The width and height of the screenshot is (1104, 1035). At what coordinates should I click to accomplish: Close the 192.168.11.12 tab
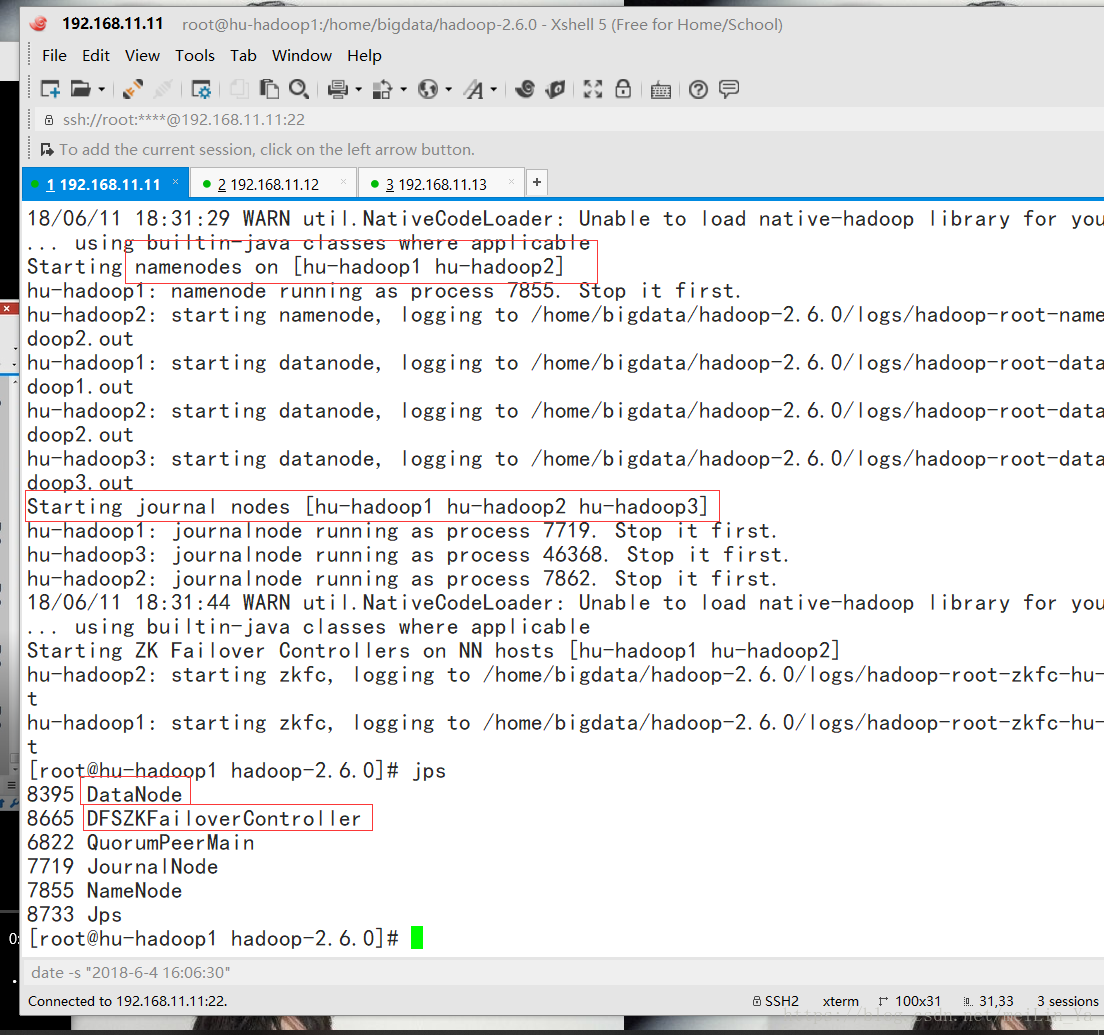tap(344, 182)
